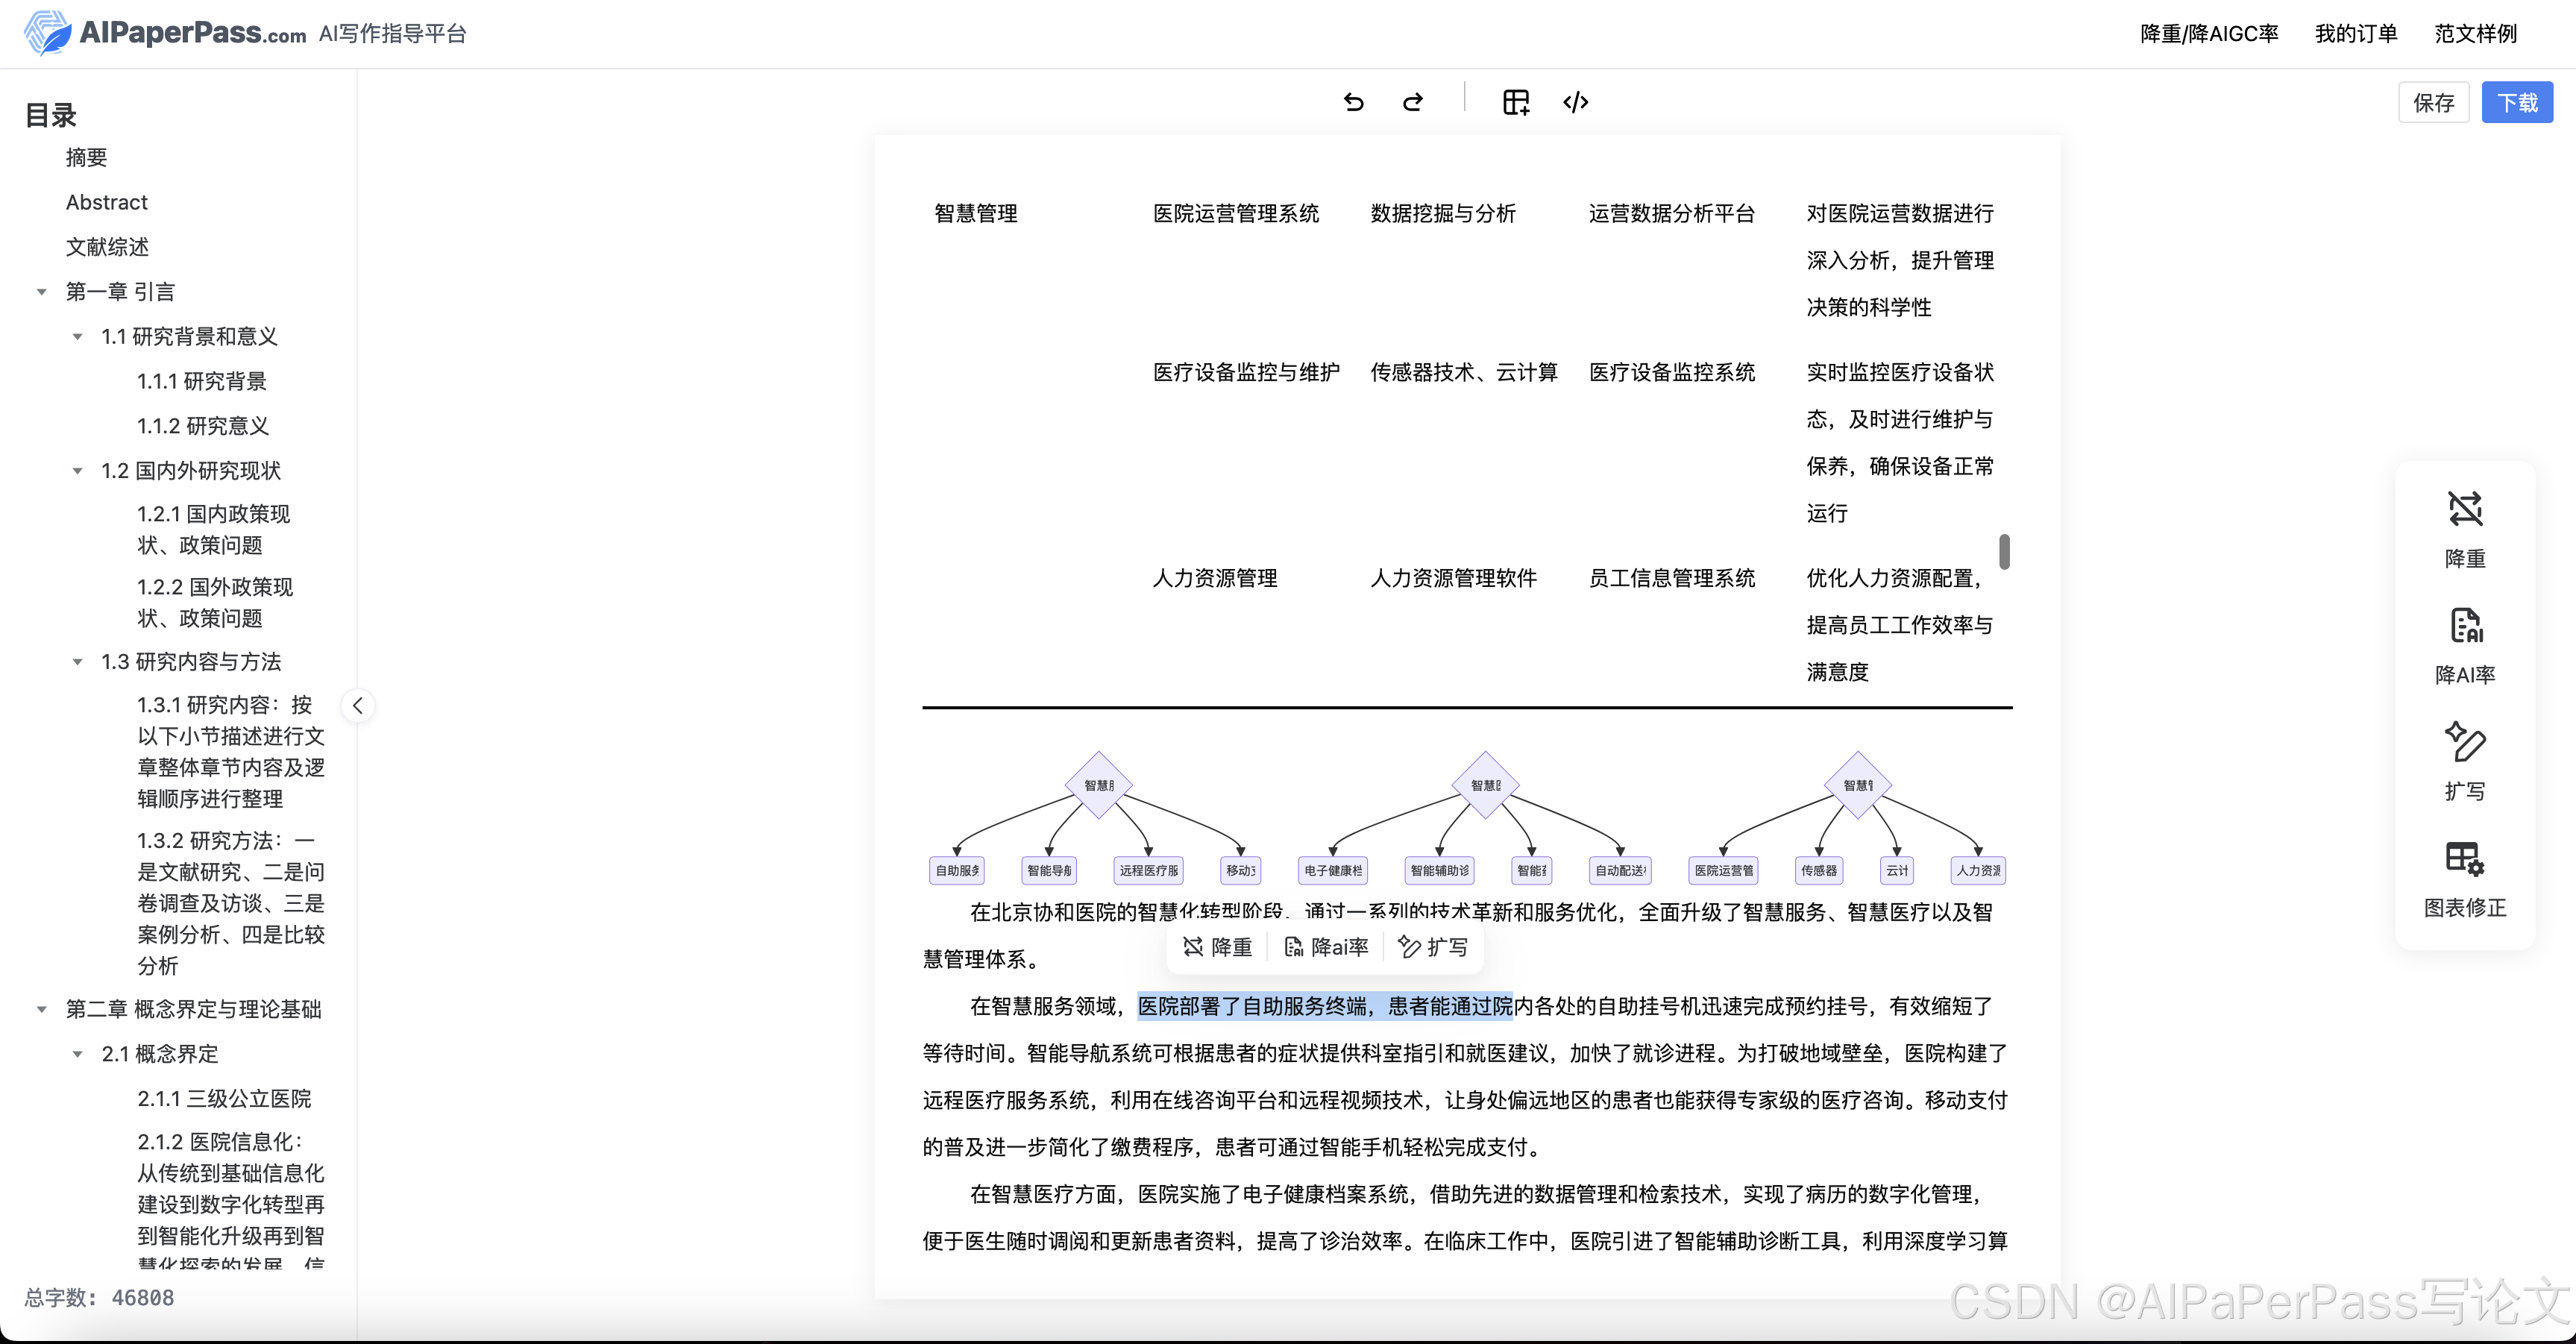Collapse the table of contents sidebar
This screenshot has height=1344, width=2576.
(x=357, y=705)
